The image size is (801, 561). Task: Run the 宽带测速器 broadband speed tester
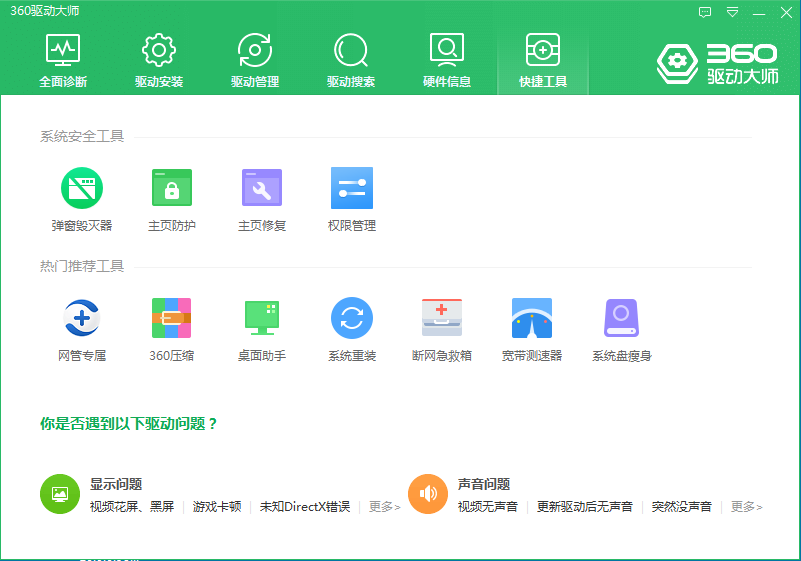(x=532, y=318)
